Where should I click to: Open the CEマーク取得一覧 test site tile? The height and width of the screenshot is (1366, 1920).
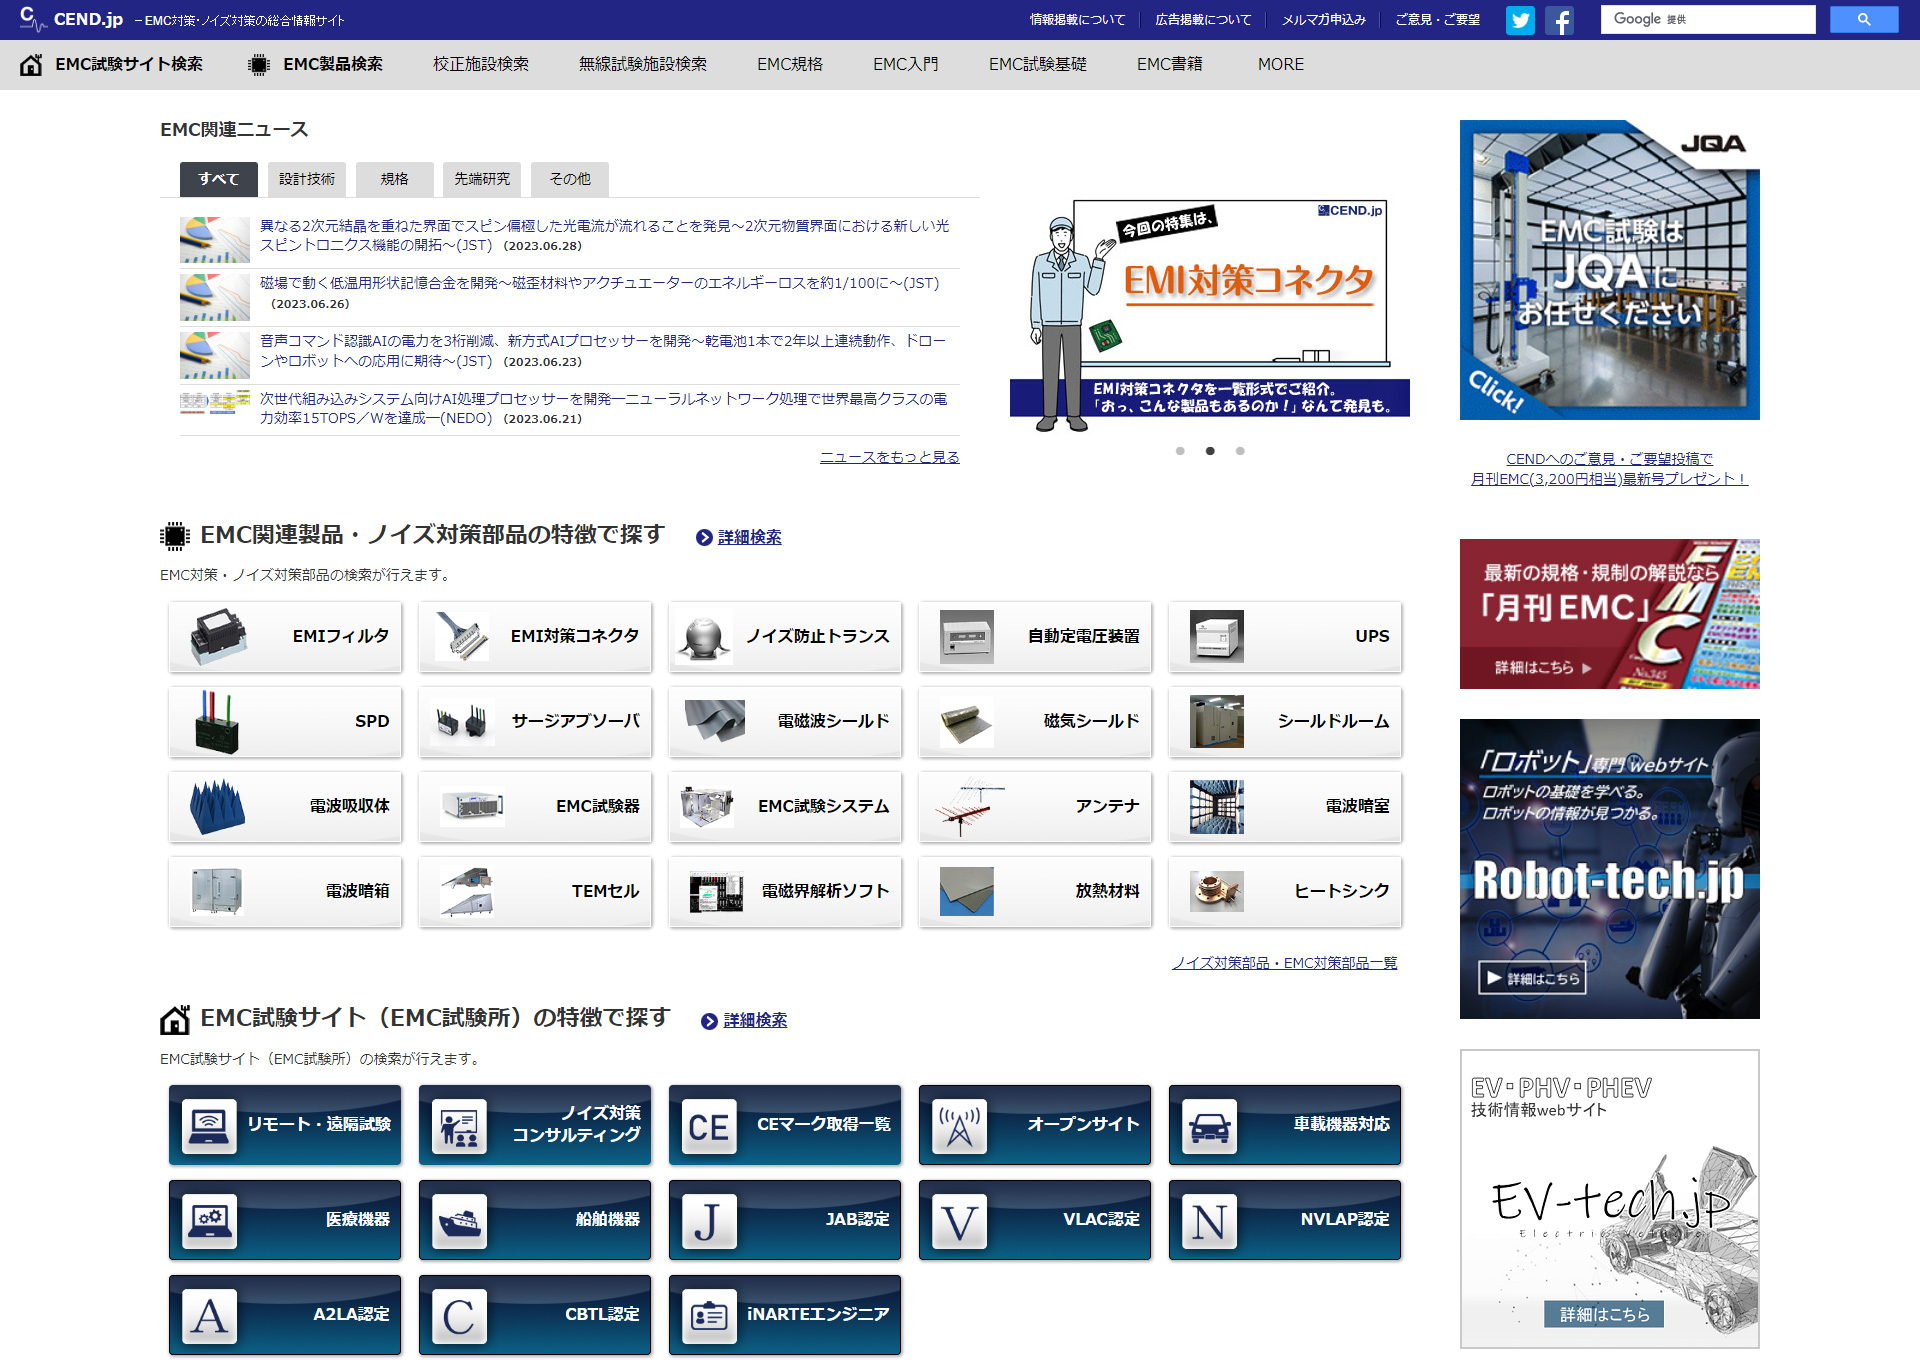point(785,1125)
